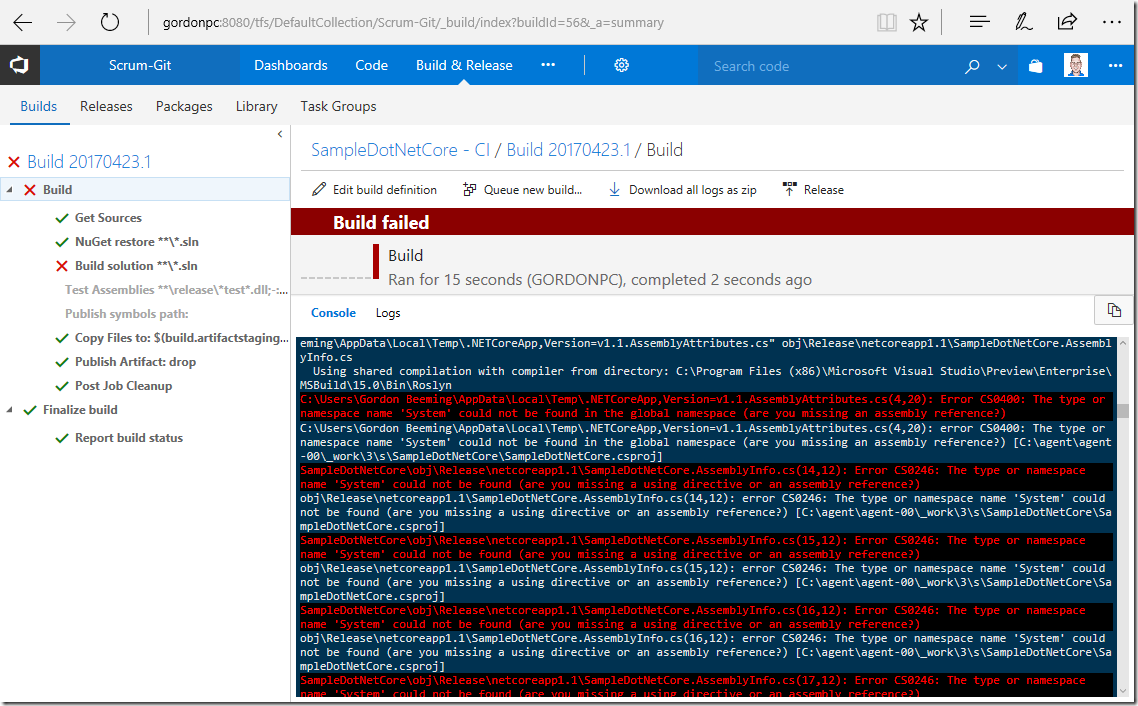1138x706 pixels.
Task: Click the green check by Publish Artifact: drop
Action: click(x=62, y=362)
